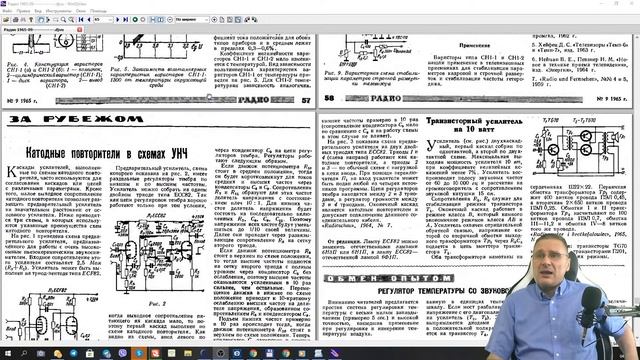Open Skype from the taskbar
This screenshot has width=640, height=360.
[x=139, y=353]
